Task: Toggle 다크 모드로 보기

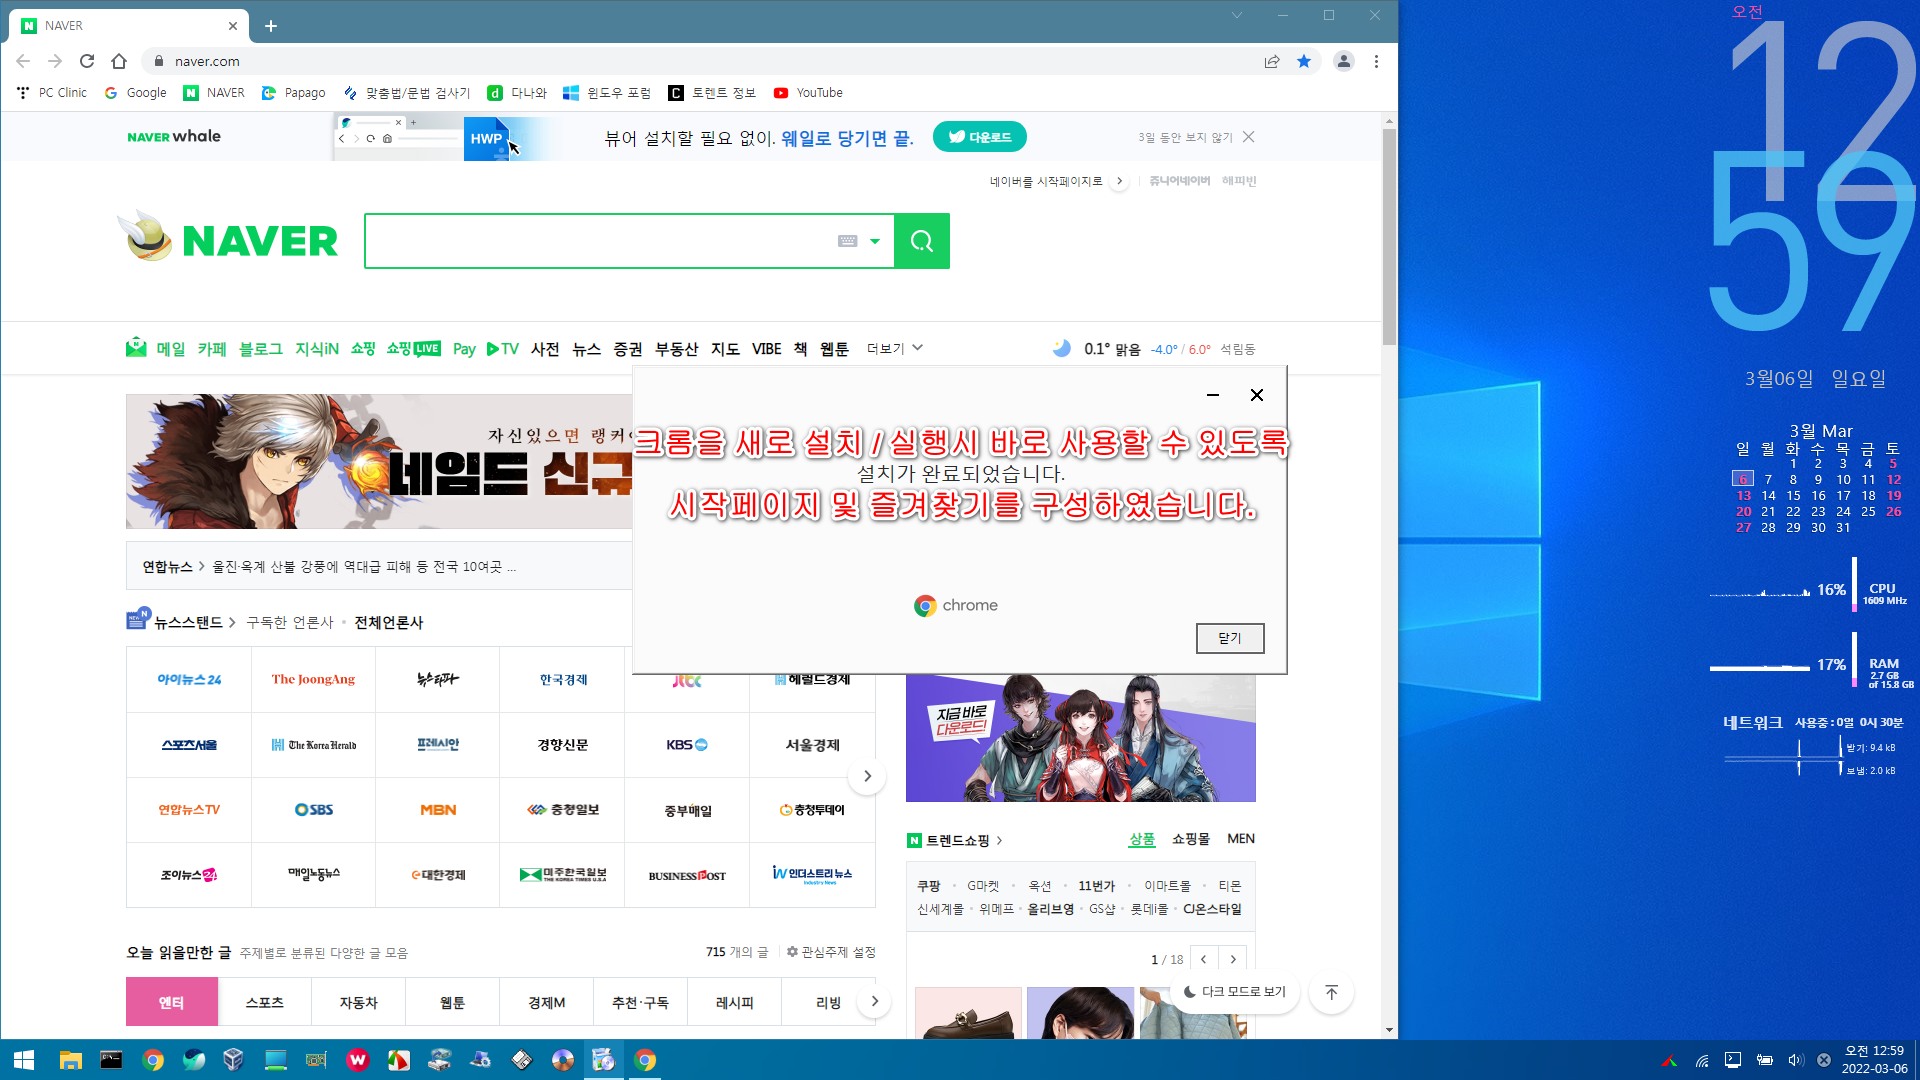Action: (x=1235, y=992)
